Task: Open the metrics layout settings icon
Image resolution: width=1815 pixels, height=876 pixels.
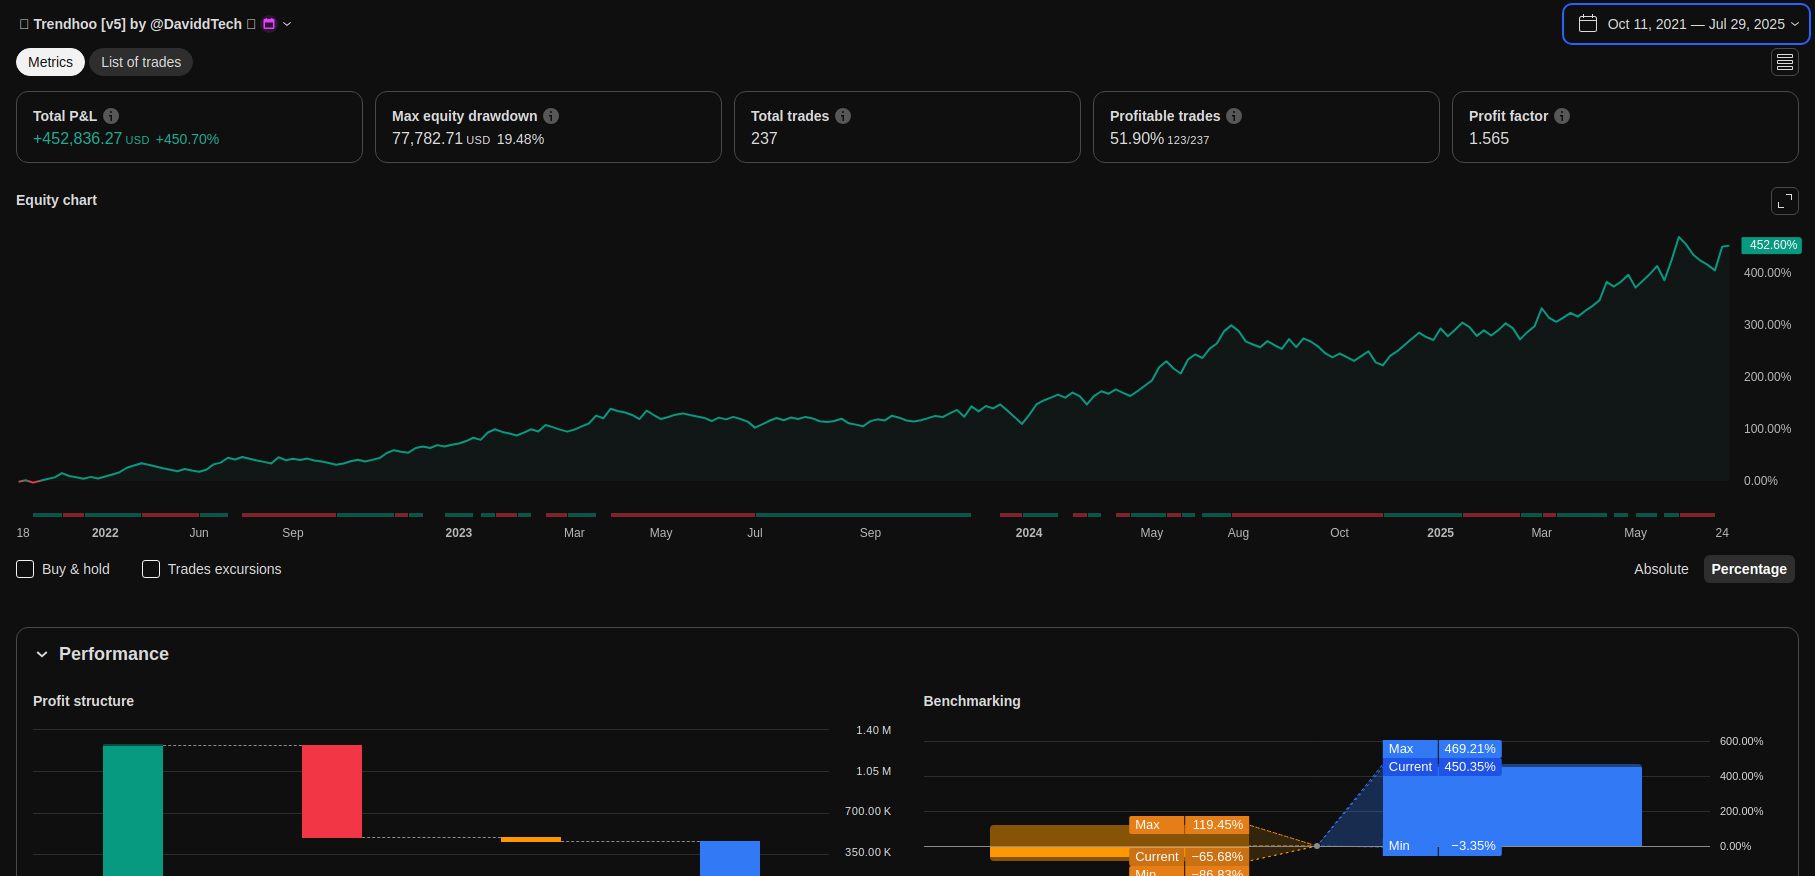Action: pyautogui.click(x=1784, y=62)
